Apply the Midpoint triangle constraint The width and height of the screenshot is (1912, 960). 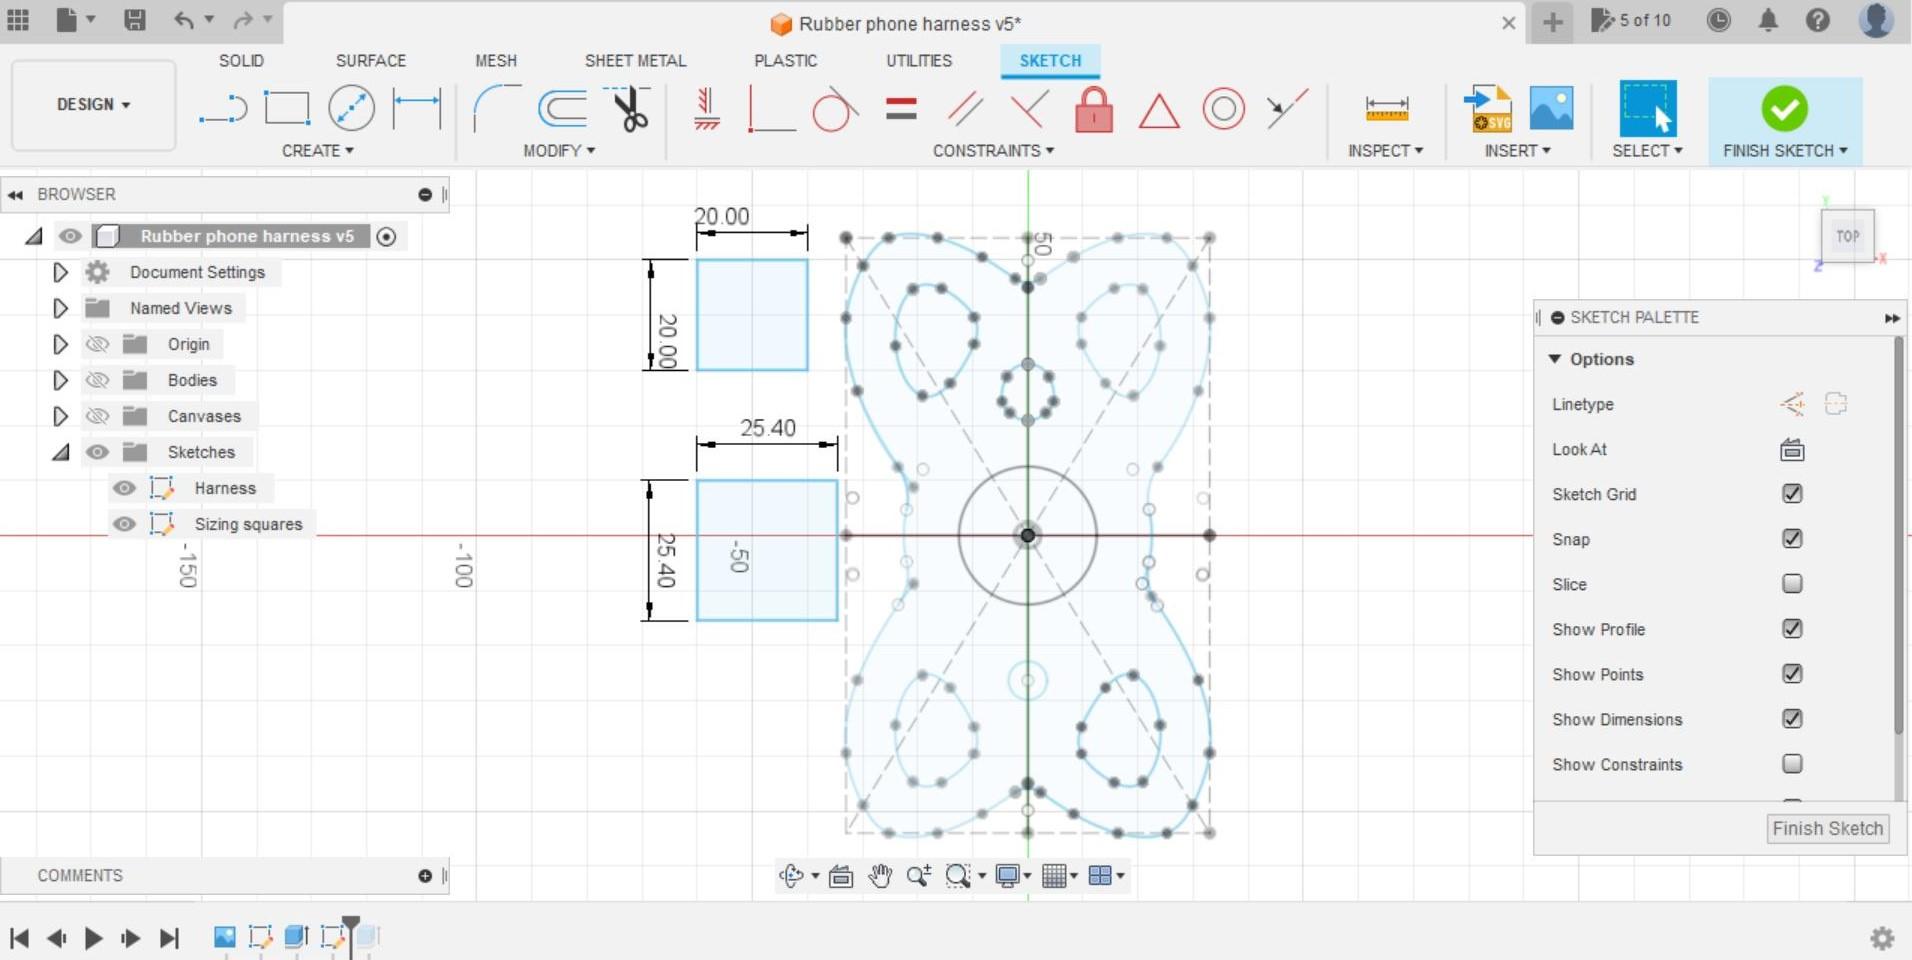pos(1159,110)
